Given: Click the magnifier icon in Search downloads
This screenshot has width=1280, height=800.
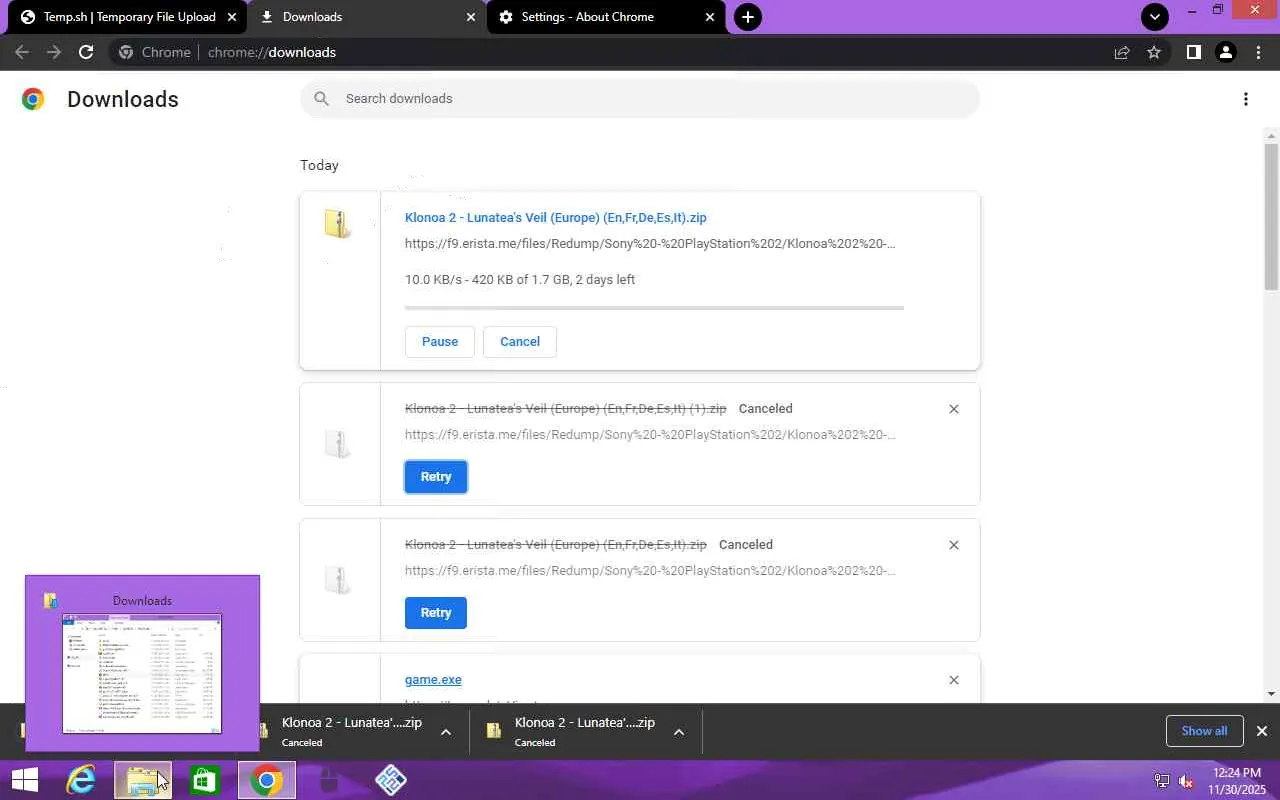Looking at the screenshot, I should click(321, 98).
